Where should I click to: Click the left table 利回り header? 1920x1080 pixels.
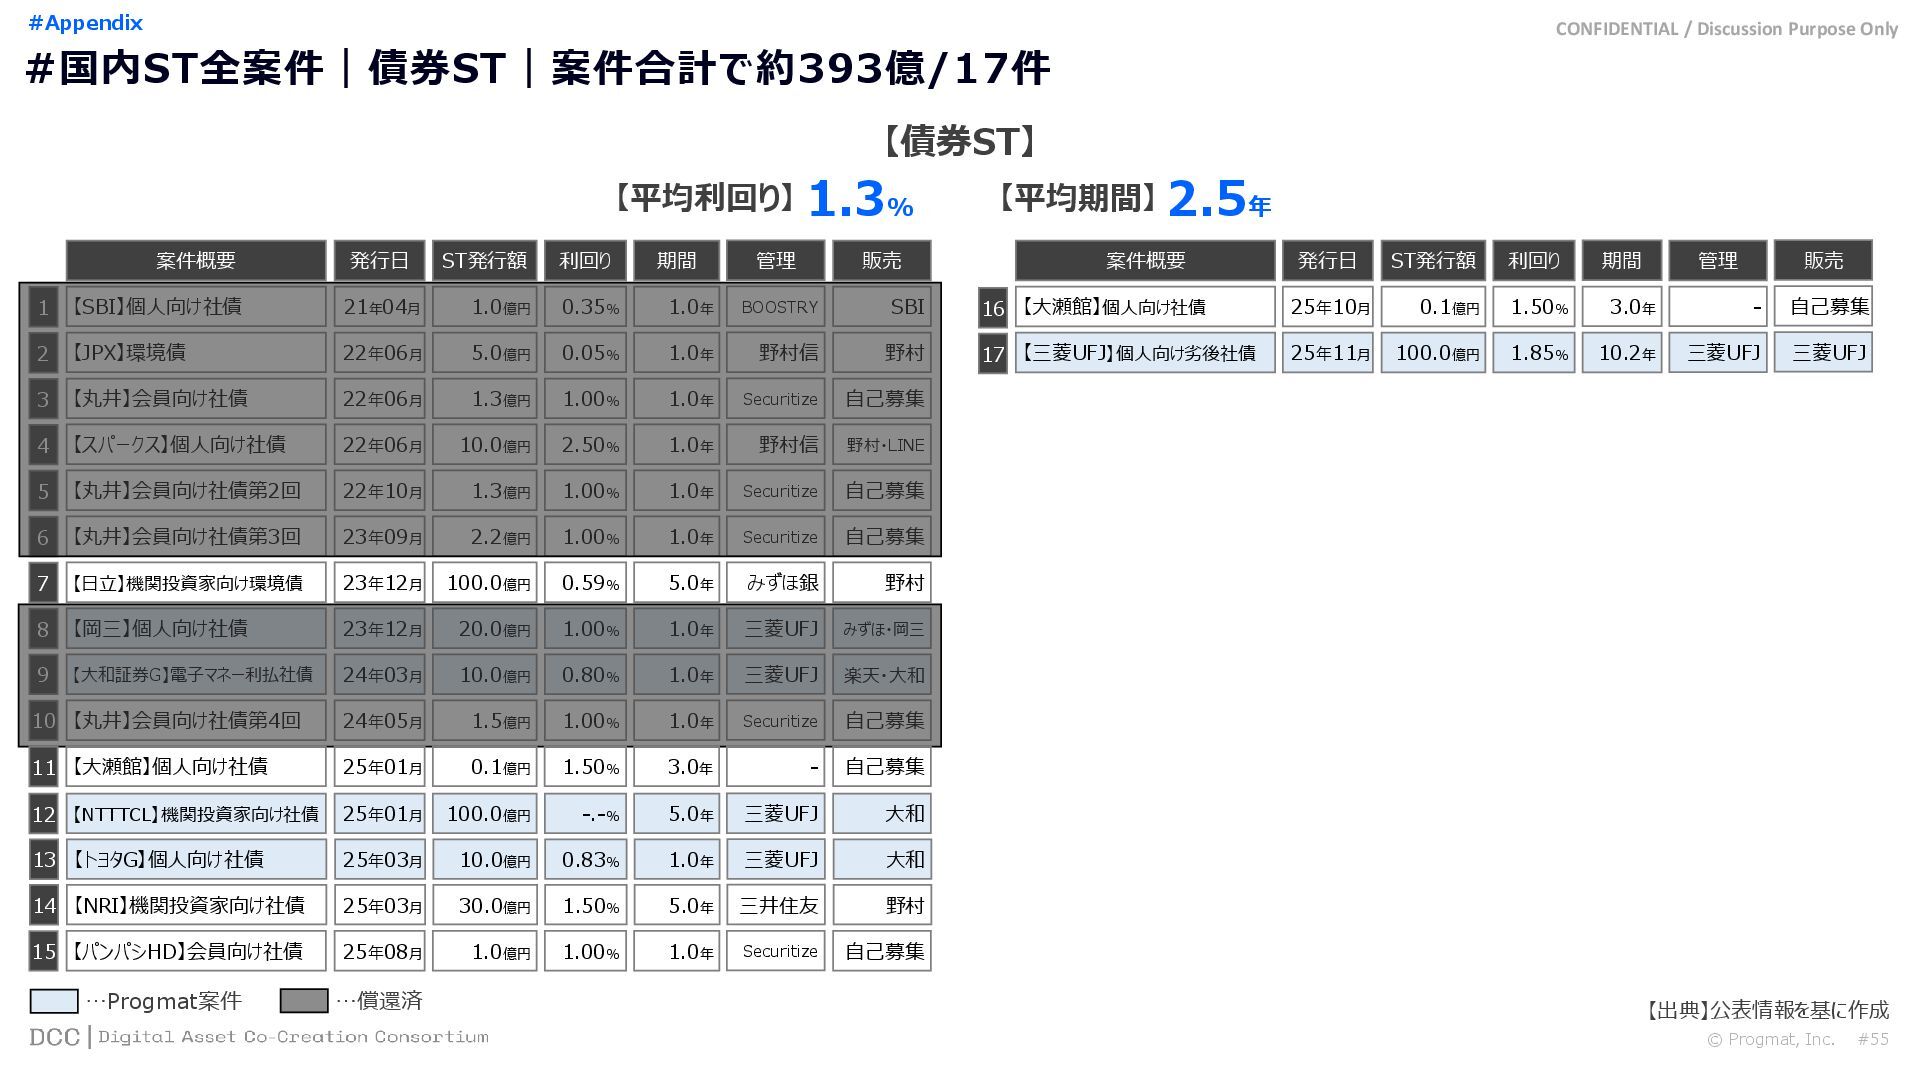click(x=585, y=261)
